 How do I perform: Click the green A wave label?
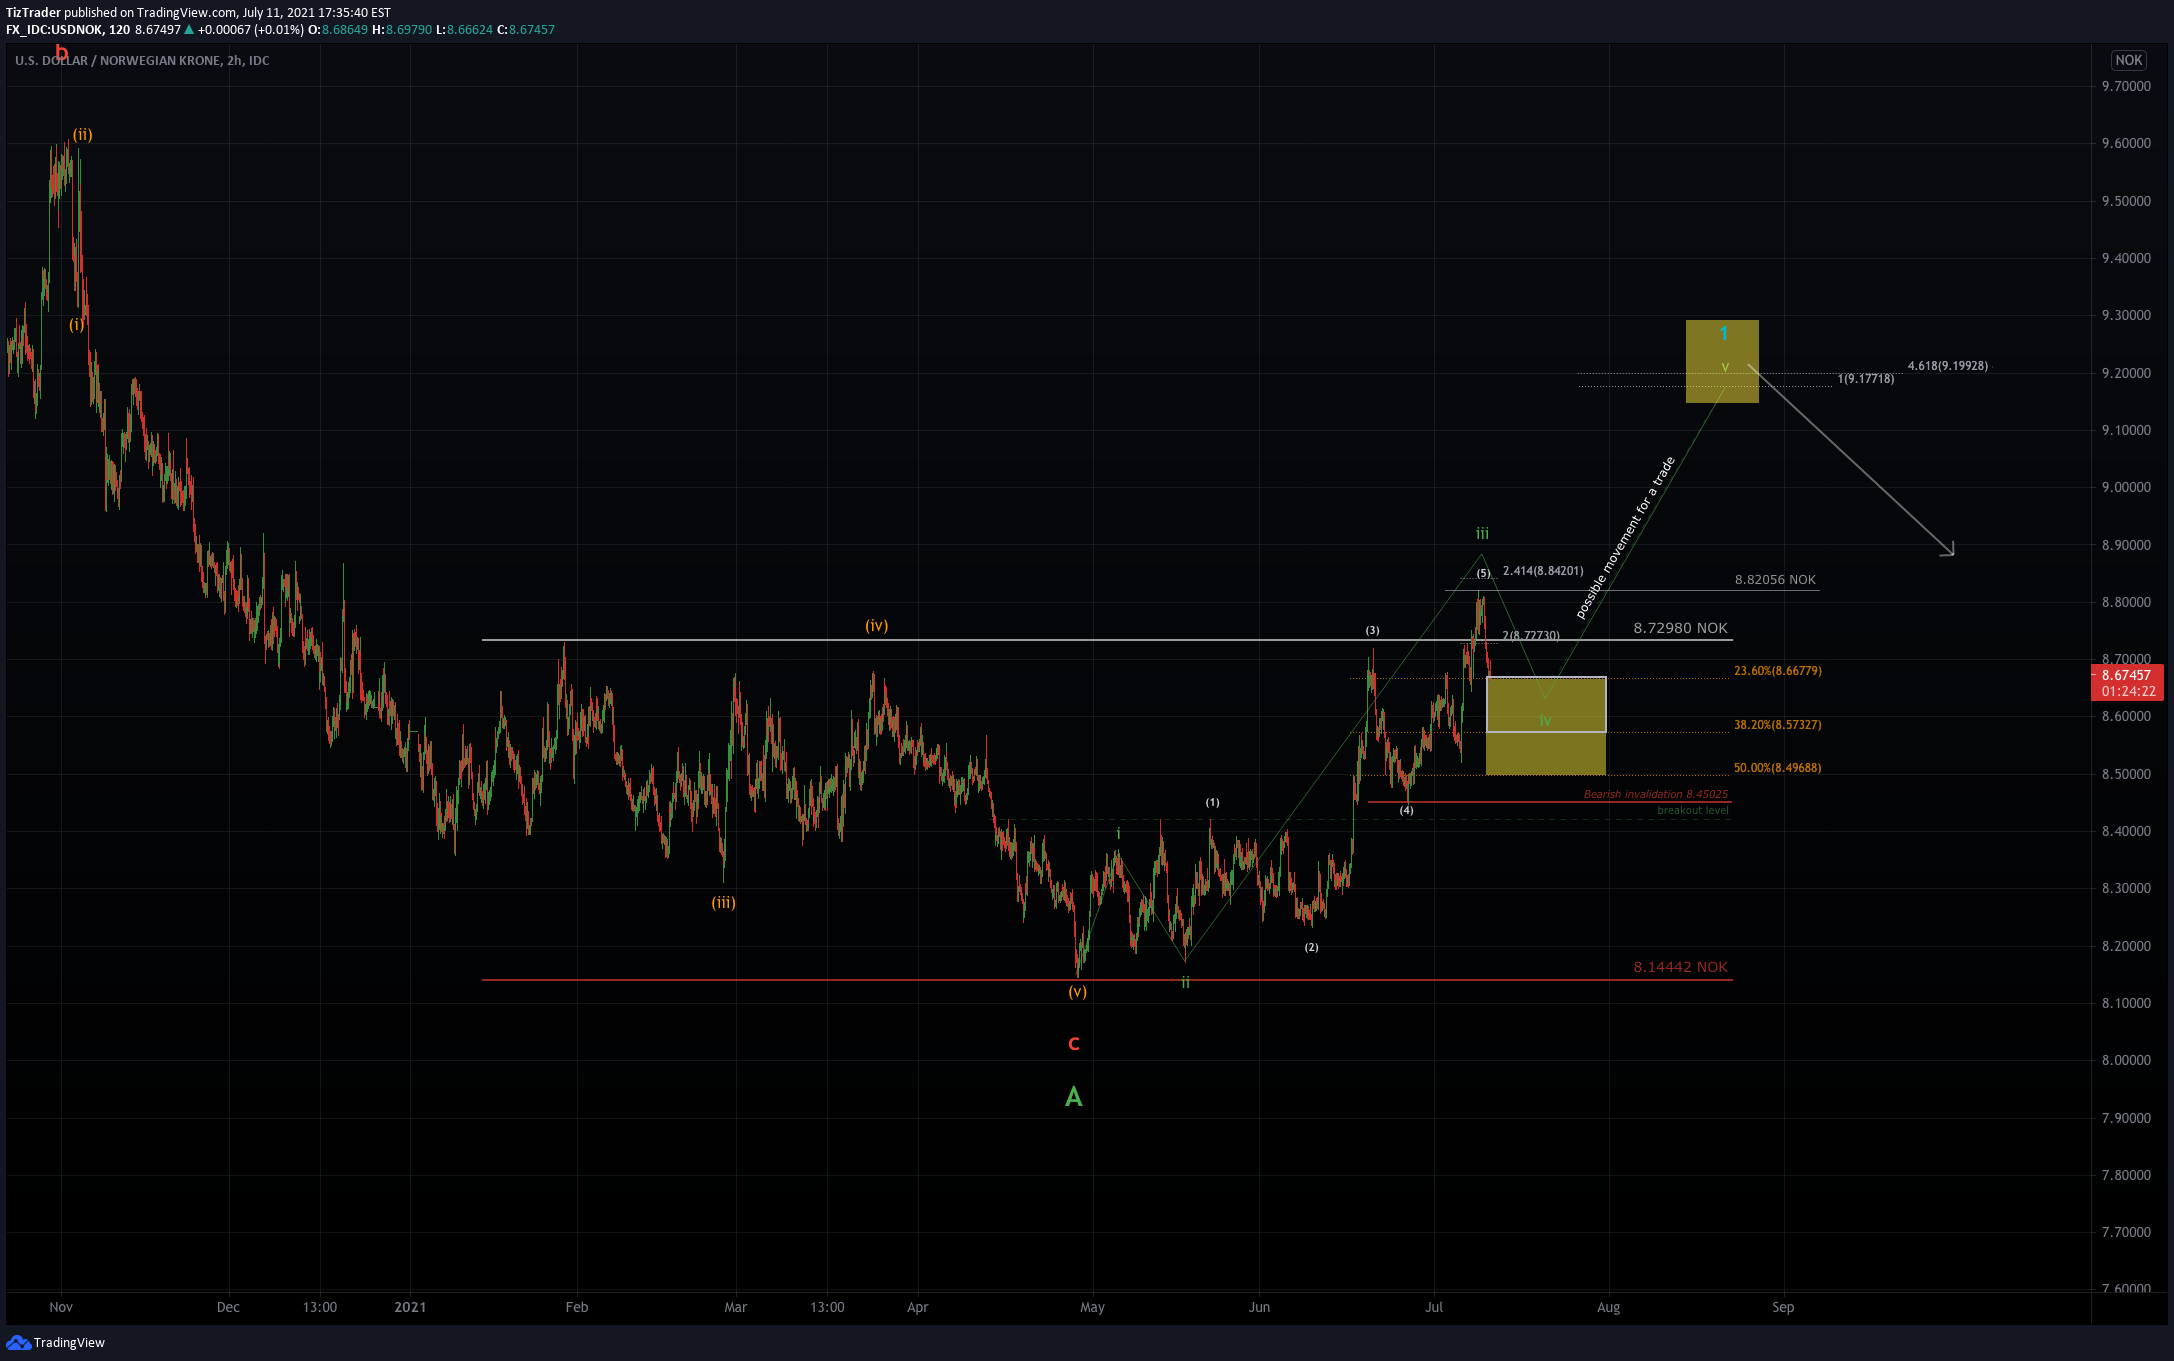(1074, 1097)
